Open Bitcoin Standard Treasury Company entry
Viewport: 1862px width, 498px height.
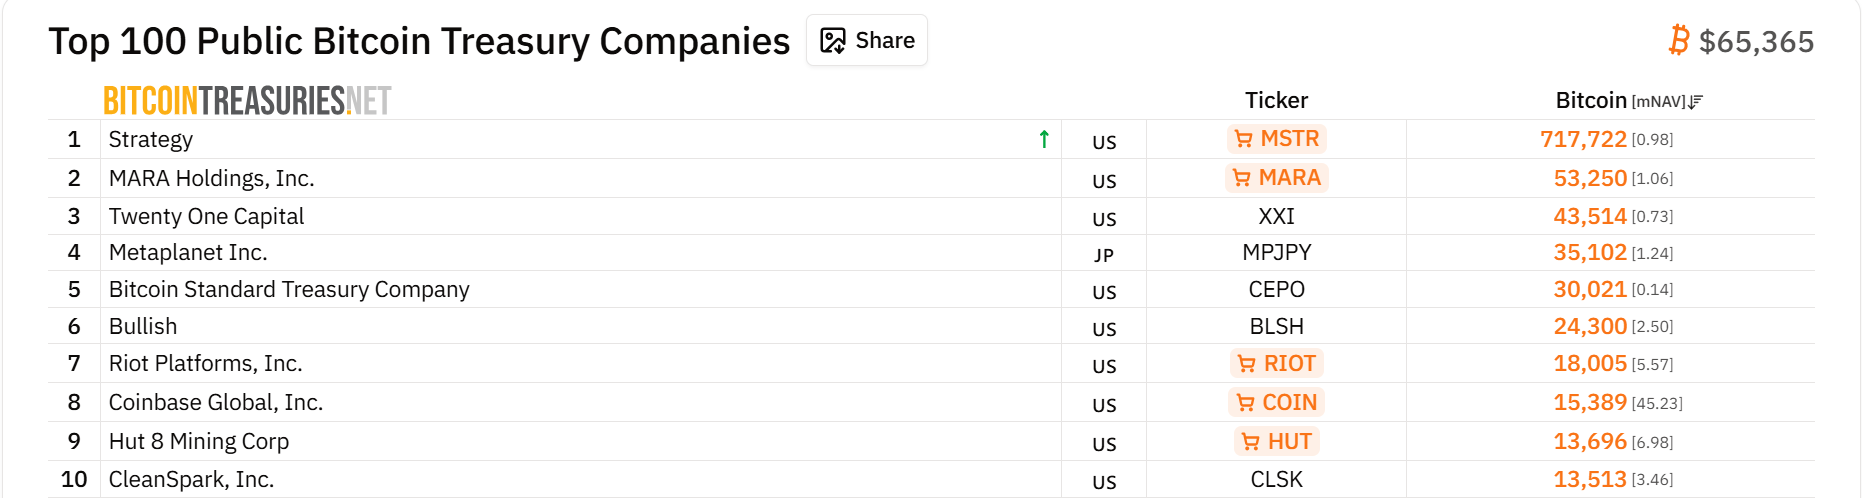tap(289, 289)
